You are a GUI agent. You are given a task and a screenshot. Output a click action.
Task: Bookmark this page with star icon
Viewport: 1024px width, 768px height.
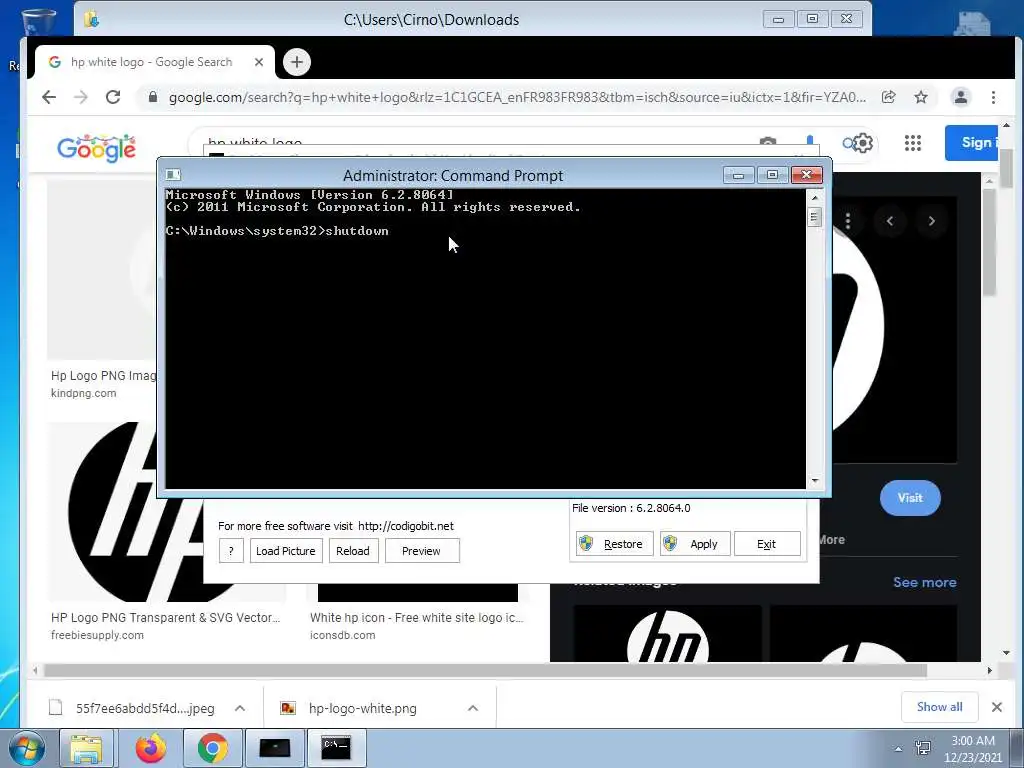921,97
